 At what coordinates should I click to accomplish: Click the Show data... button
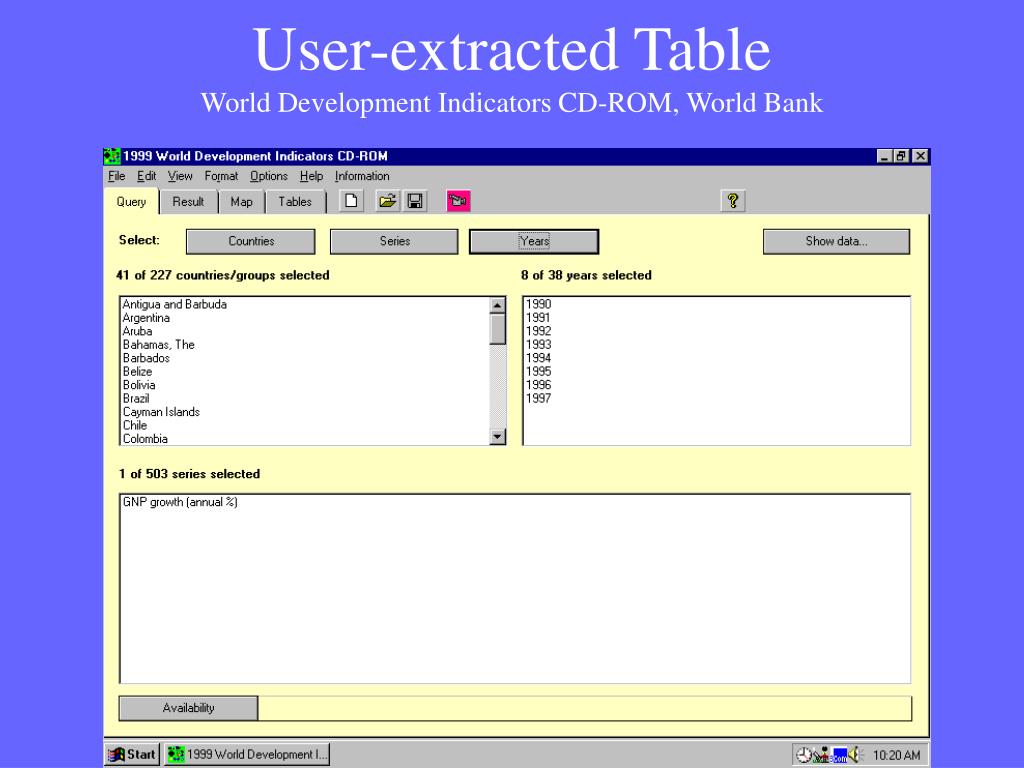[x=836, y=241]
